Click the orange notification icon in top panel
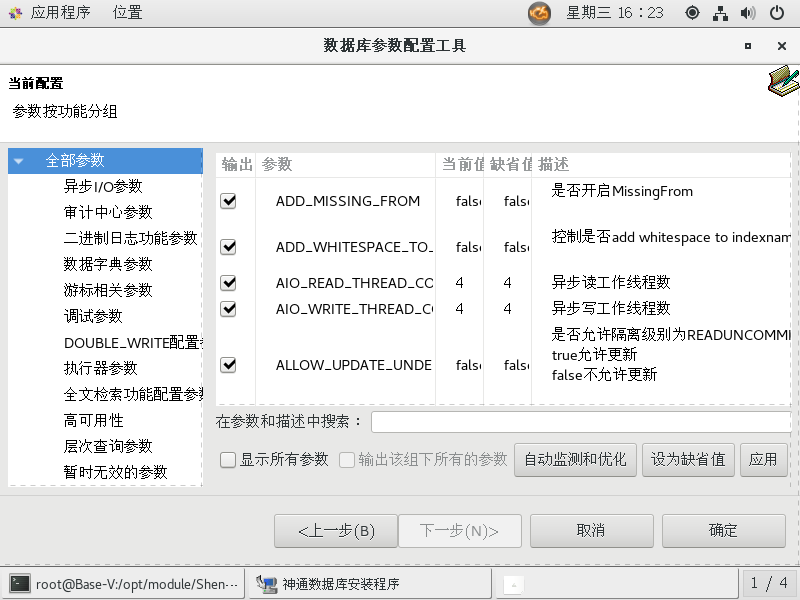 pos(539,13)
